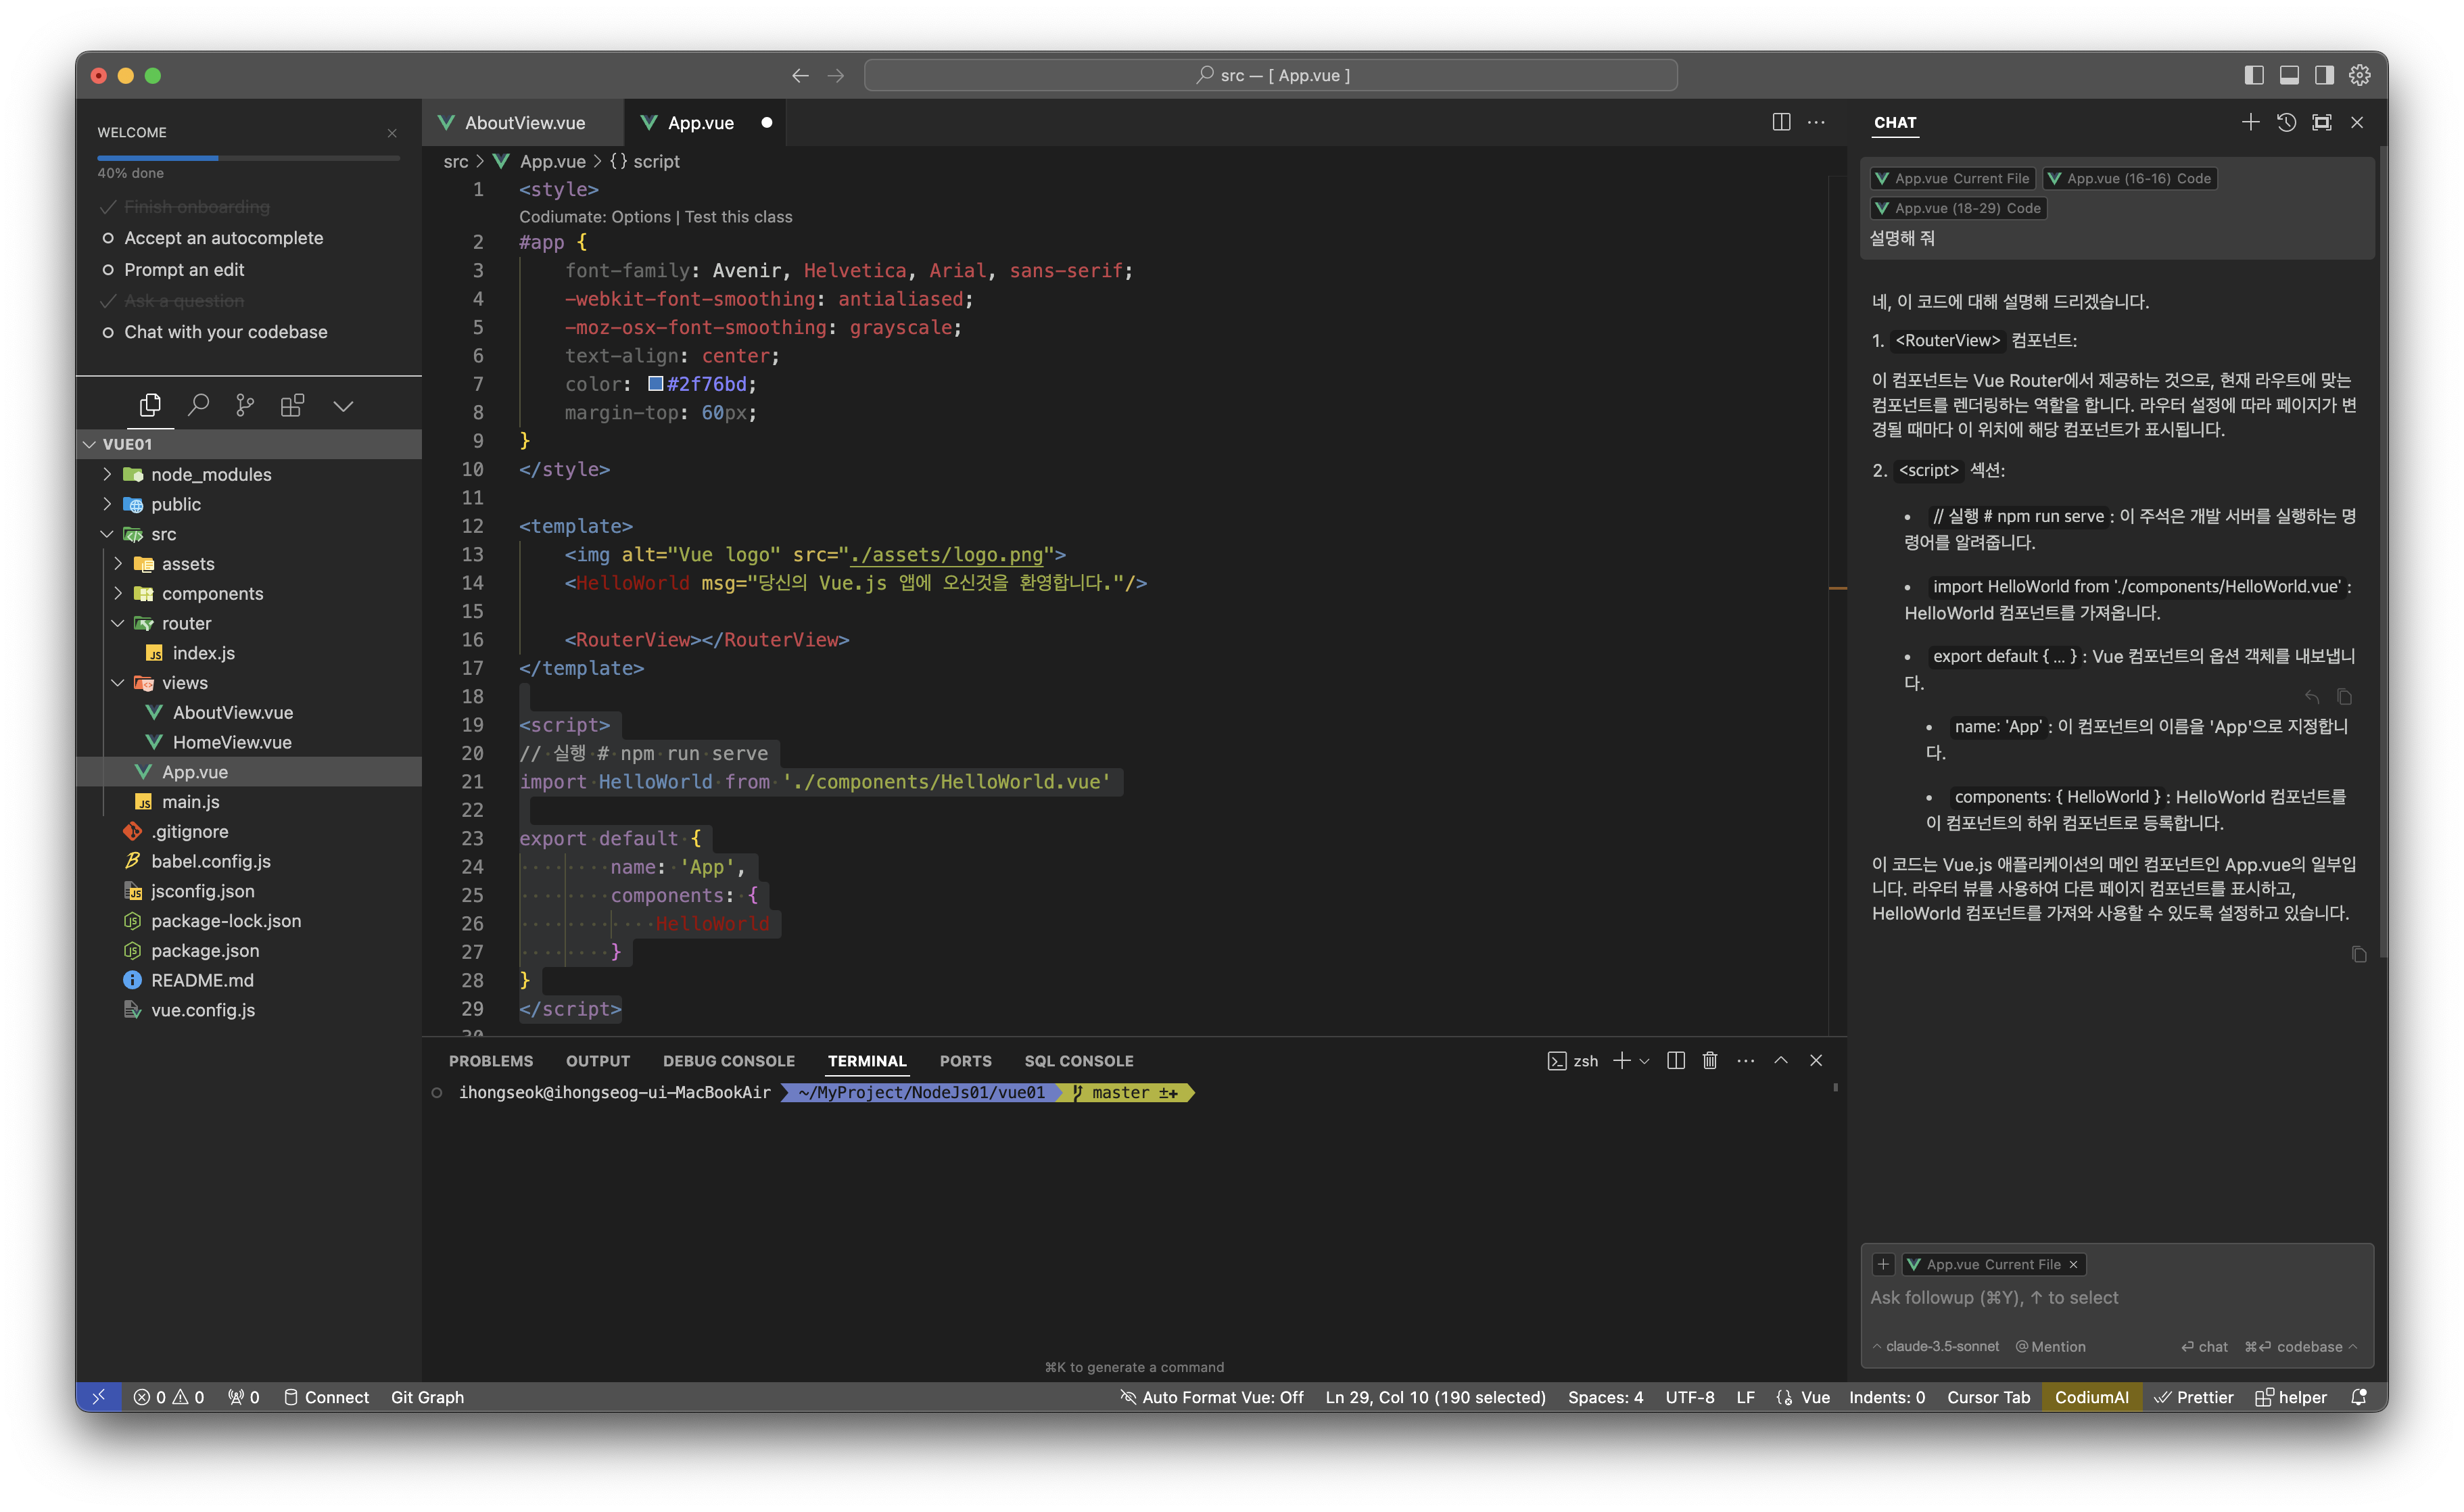Open the Search view icon in sidebar
The height and width of the screenshot is (1512, 2464).
click(198, 405)
